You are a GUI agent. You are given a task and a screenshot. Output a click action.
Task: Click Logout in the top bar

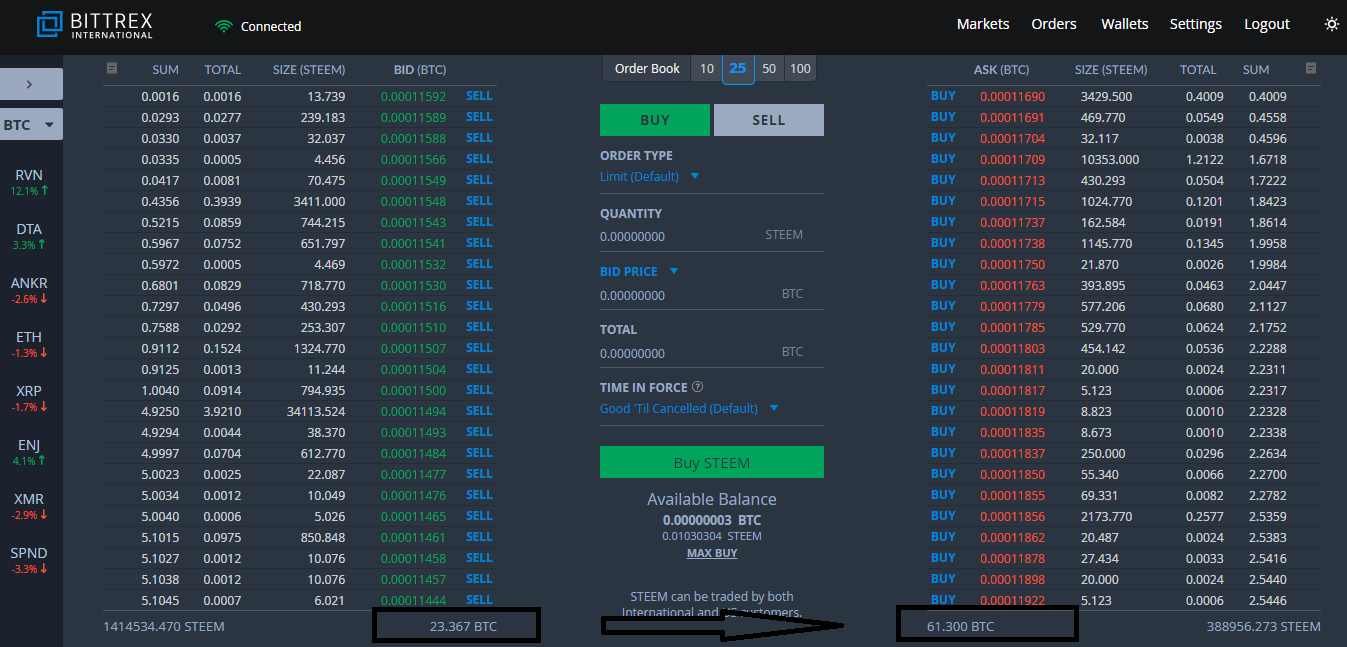tap(1267, 24)
